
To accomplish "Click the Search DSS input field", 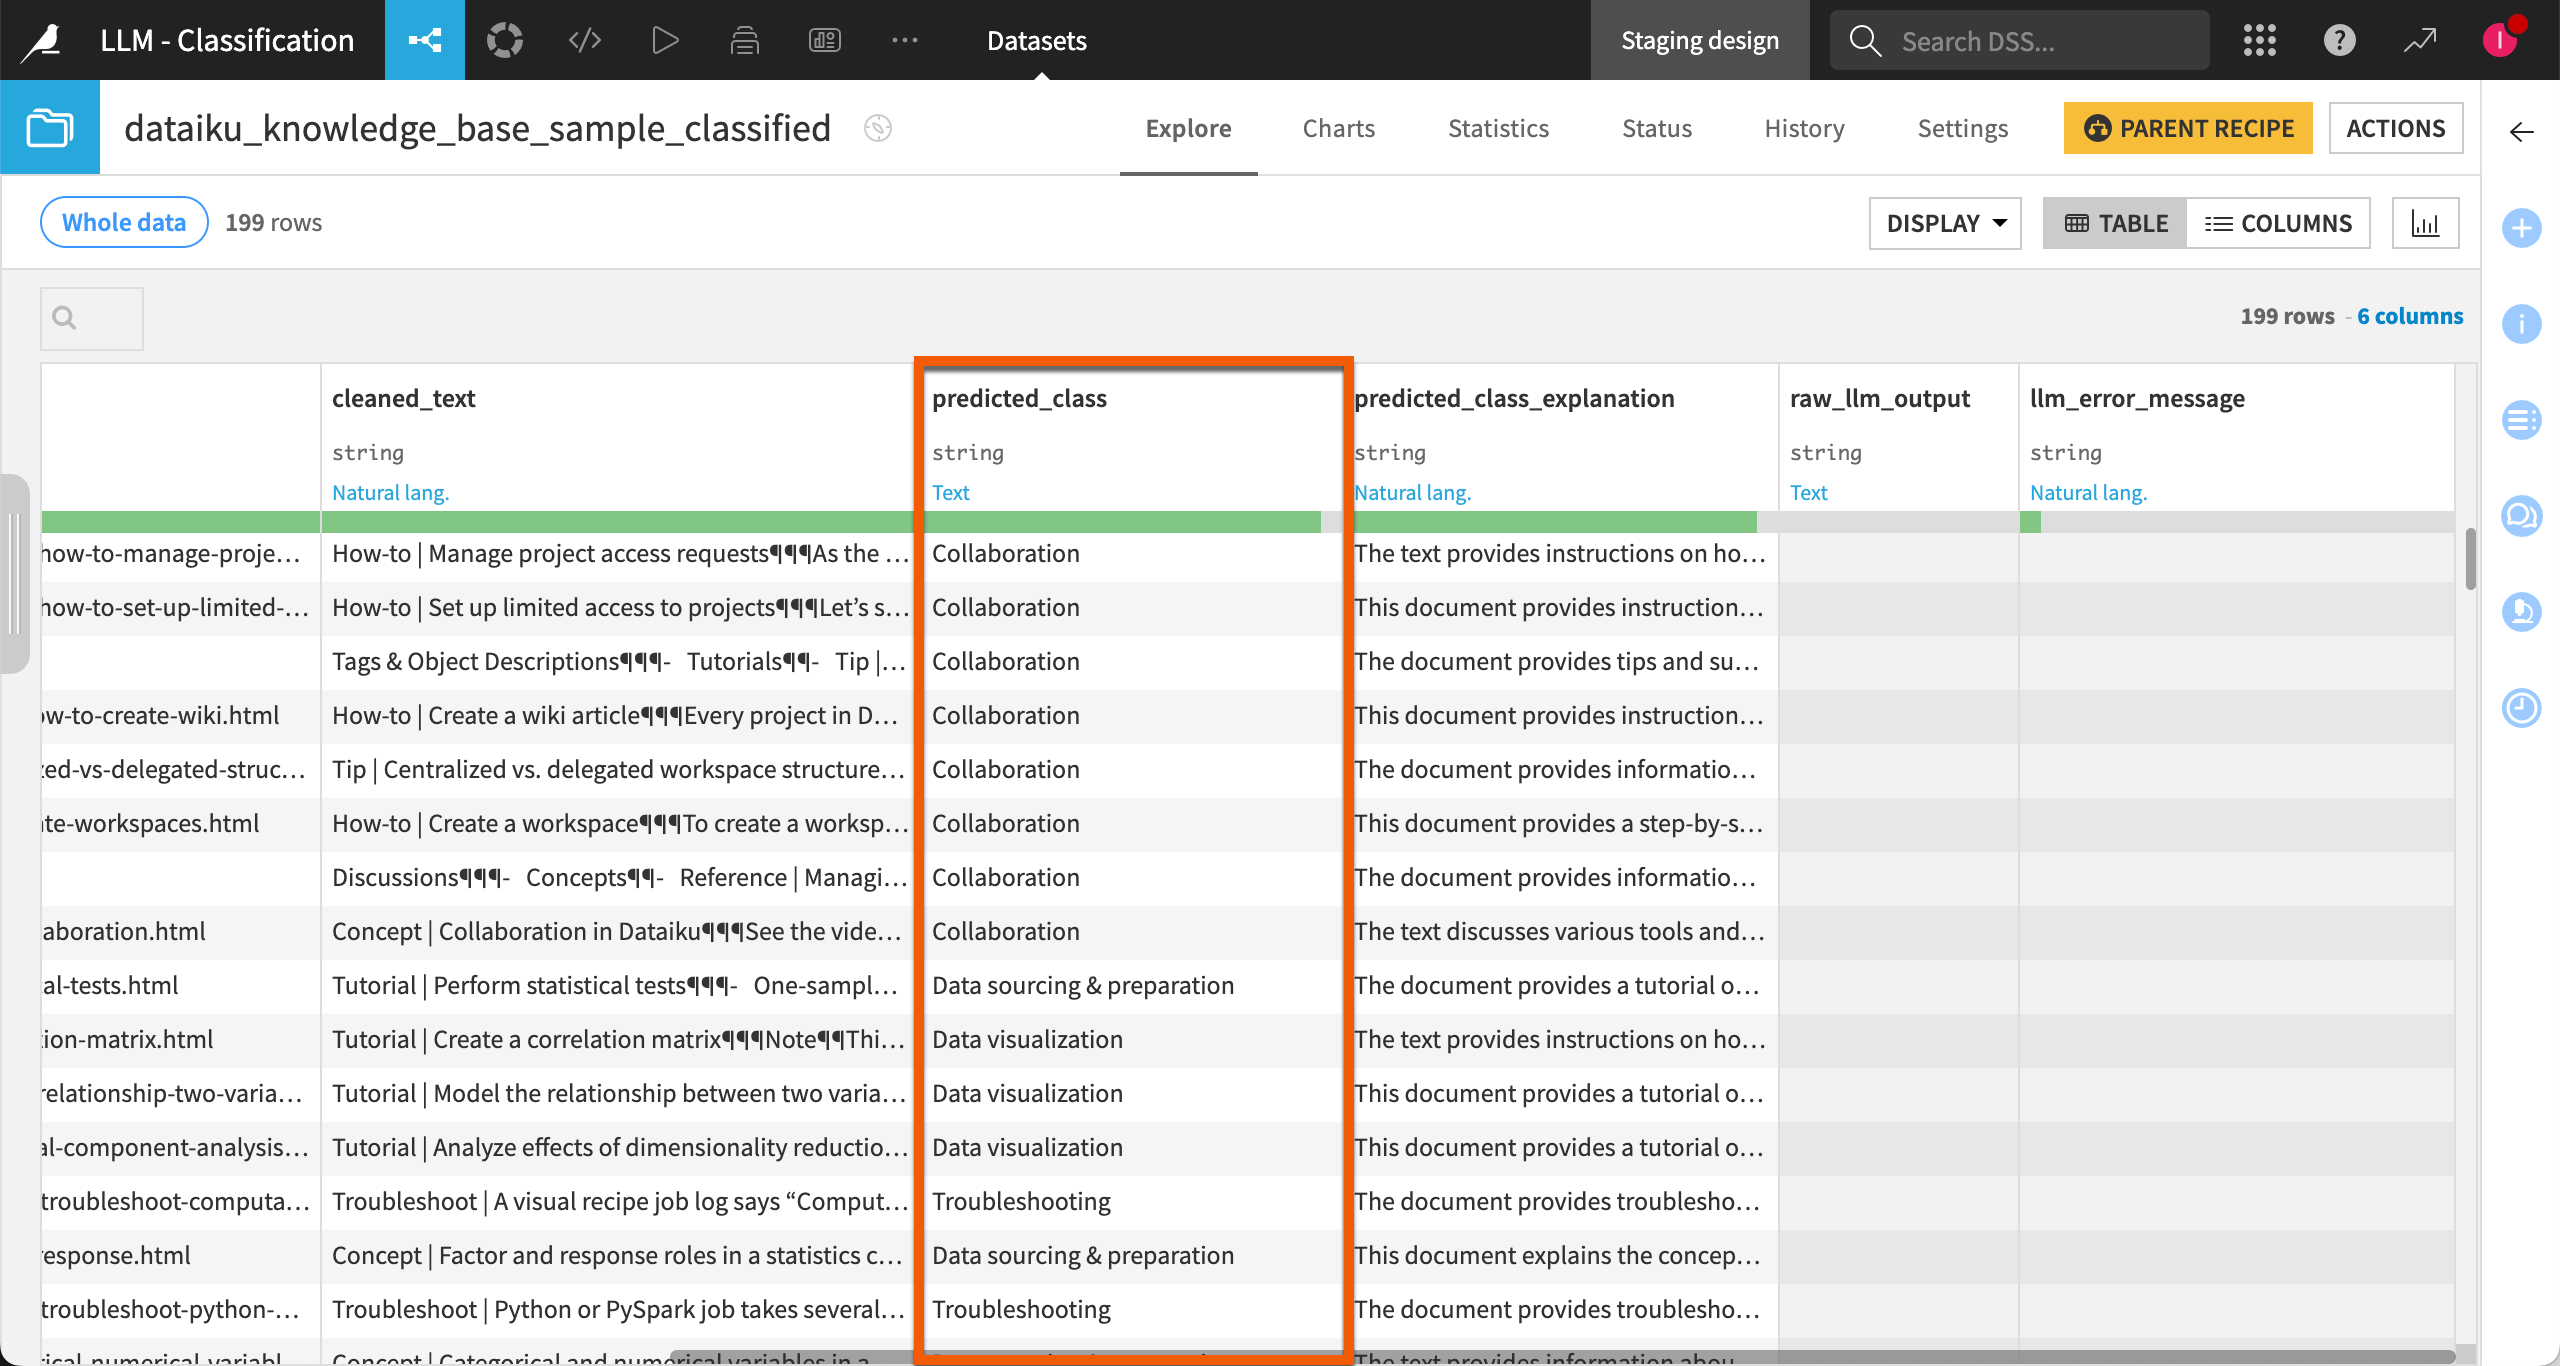I will click(x=2018, y=40).
